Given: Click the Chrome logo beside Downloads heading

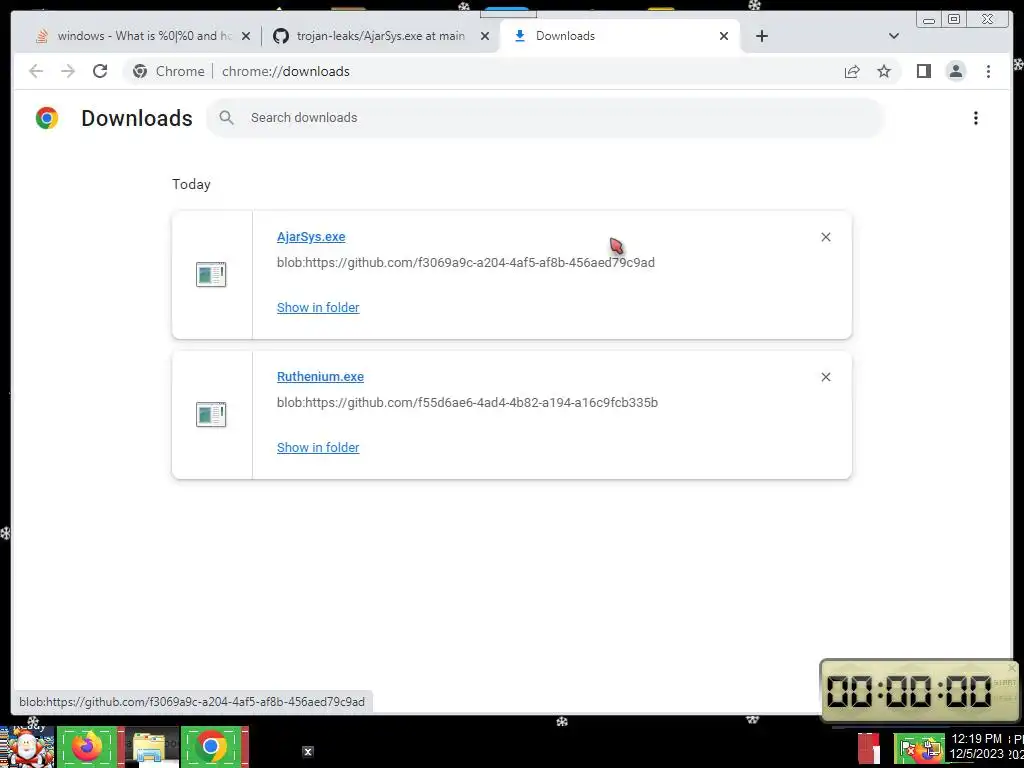Looking at the screenshot, I should click(x=47, y=118).
